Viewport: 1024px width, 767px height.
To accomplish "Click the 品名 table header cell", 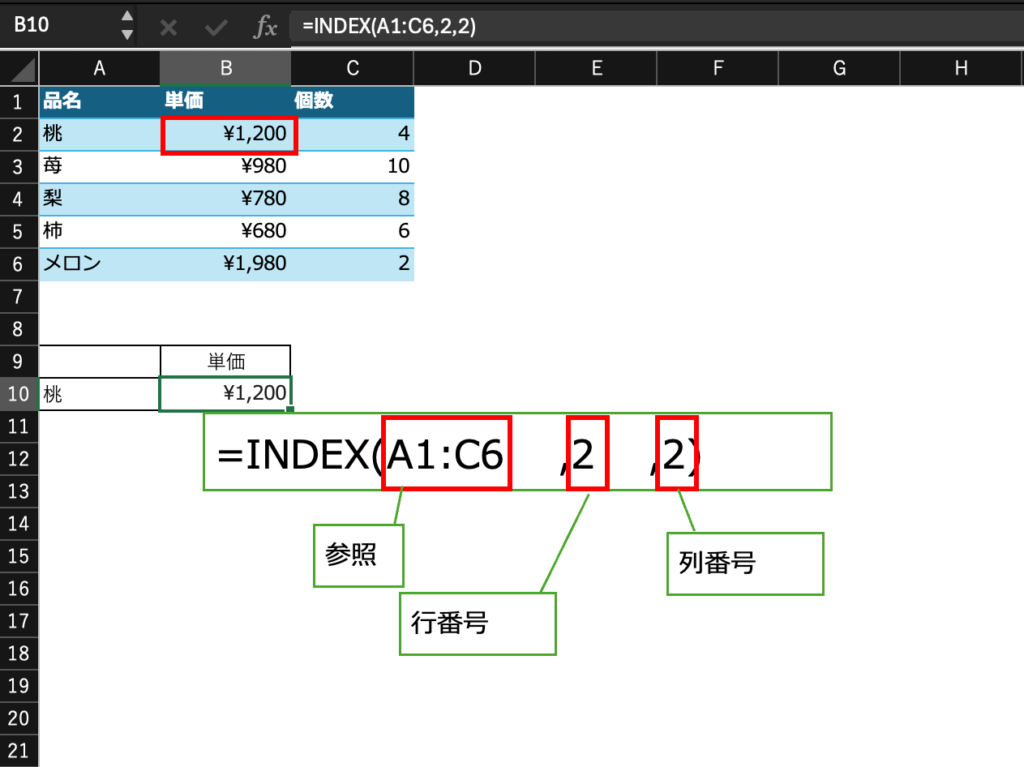I will pos(99,101).
